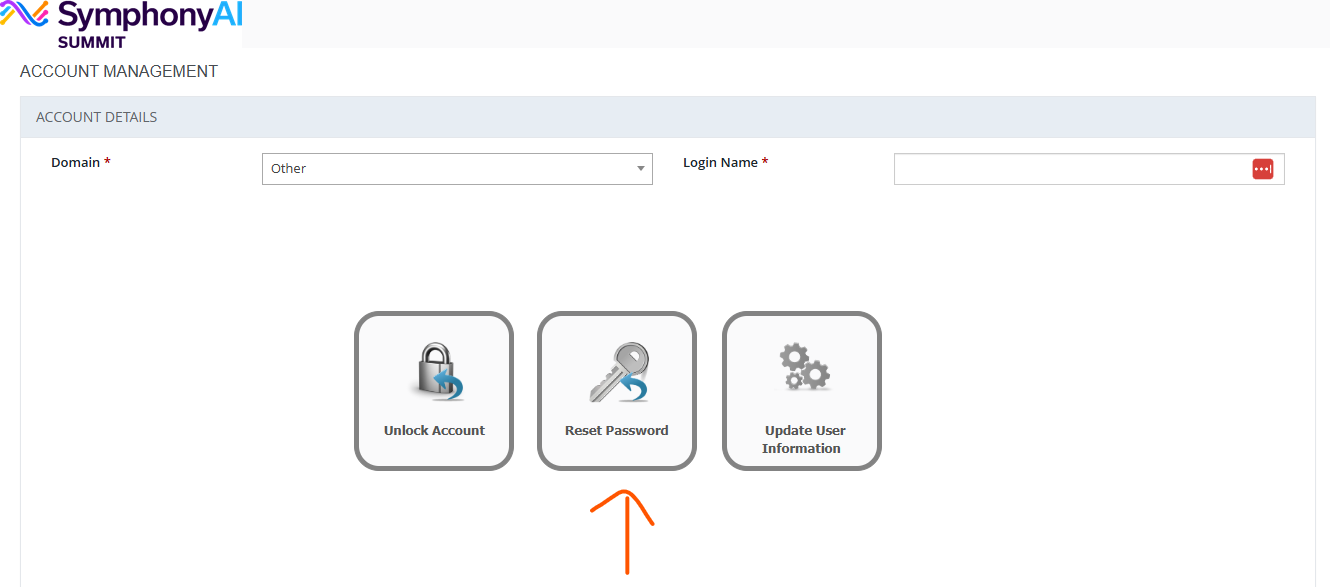The image size is (1330, 587).
Task: Expand the Domain dropdown arrow
Action: 641,169
